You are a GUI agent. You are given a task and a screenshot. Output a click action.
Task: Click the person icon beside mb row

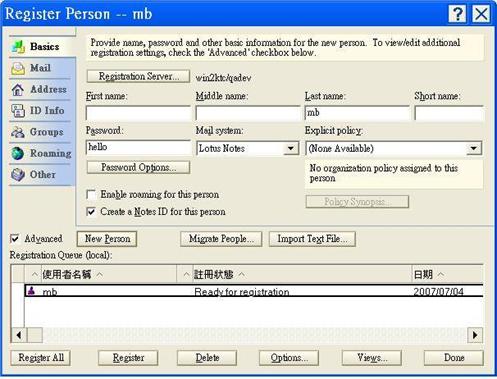click(x=31, y=291)
